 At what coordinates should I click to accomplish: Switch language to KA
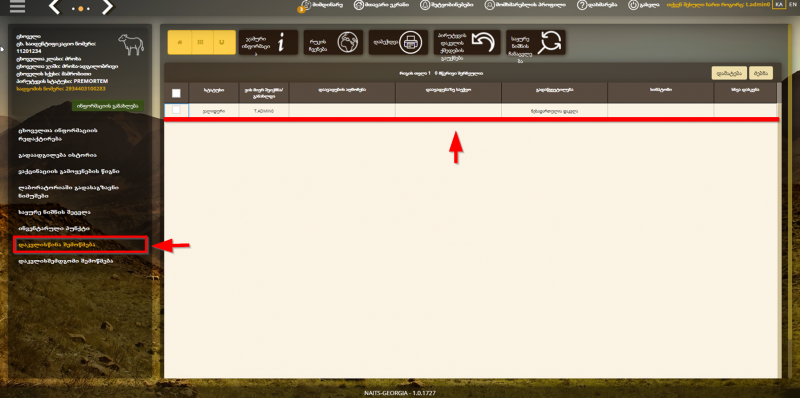pyautogui.click(x=779, y=5)
